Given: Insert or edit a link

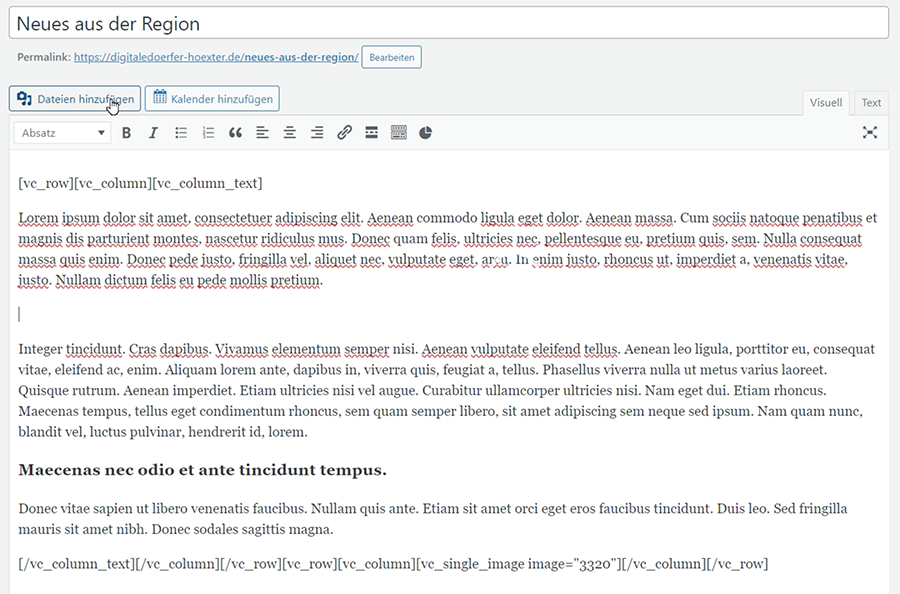Looking at the screenshot, I should click(344, 133).
